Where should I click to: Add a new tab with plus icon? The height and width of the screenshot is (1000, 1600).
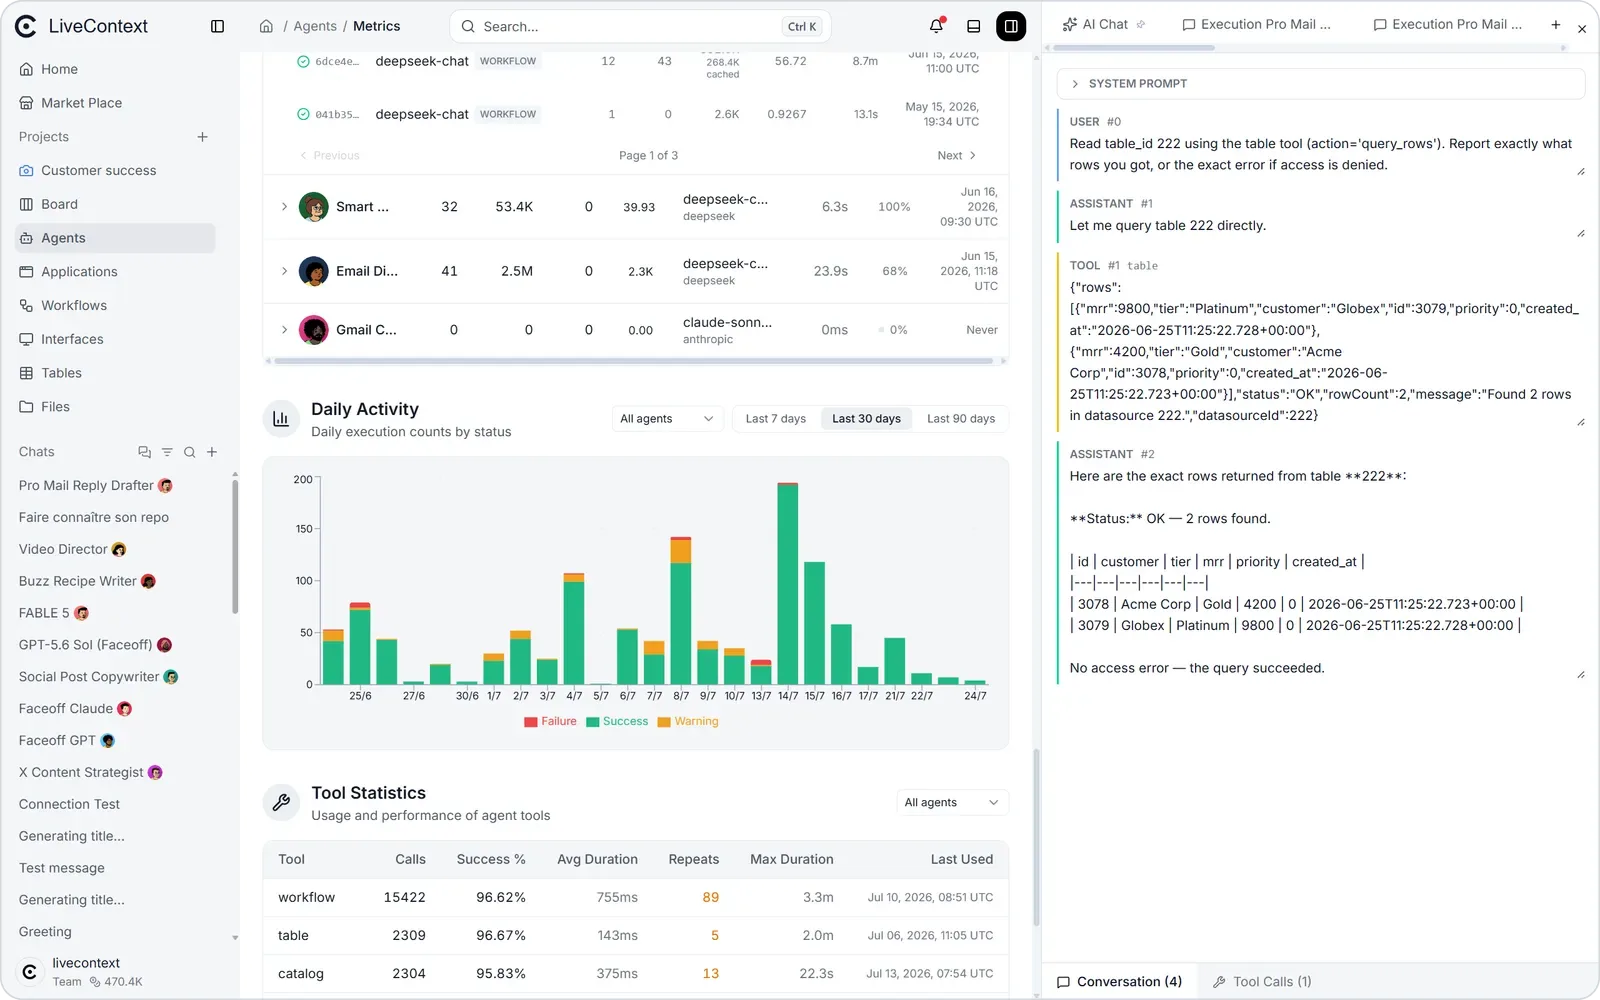(1555, 24)
